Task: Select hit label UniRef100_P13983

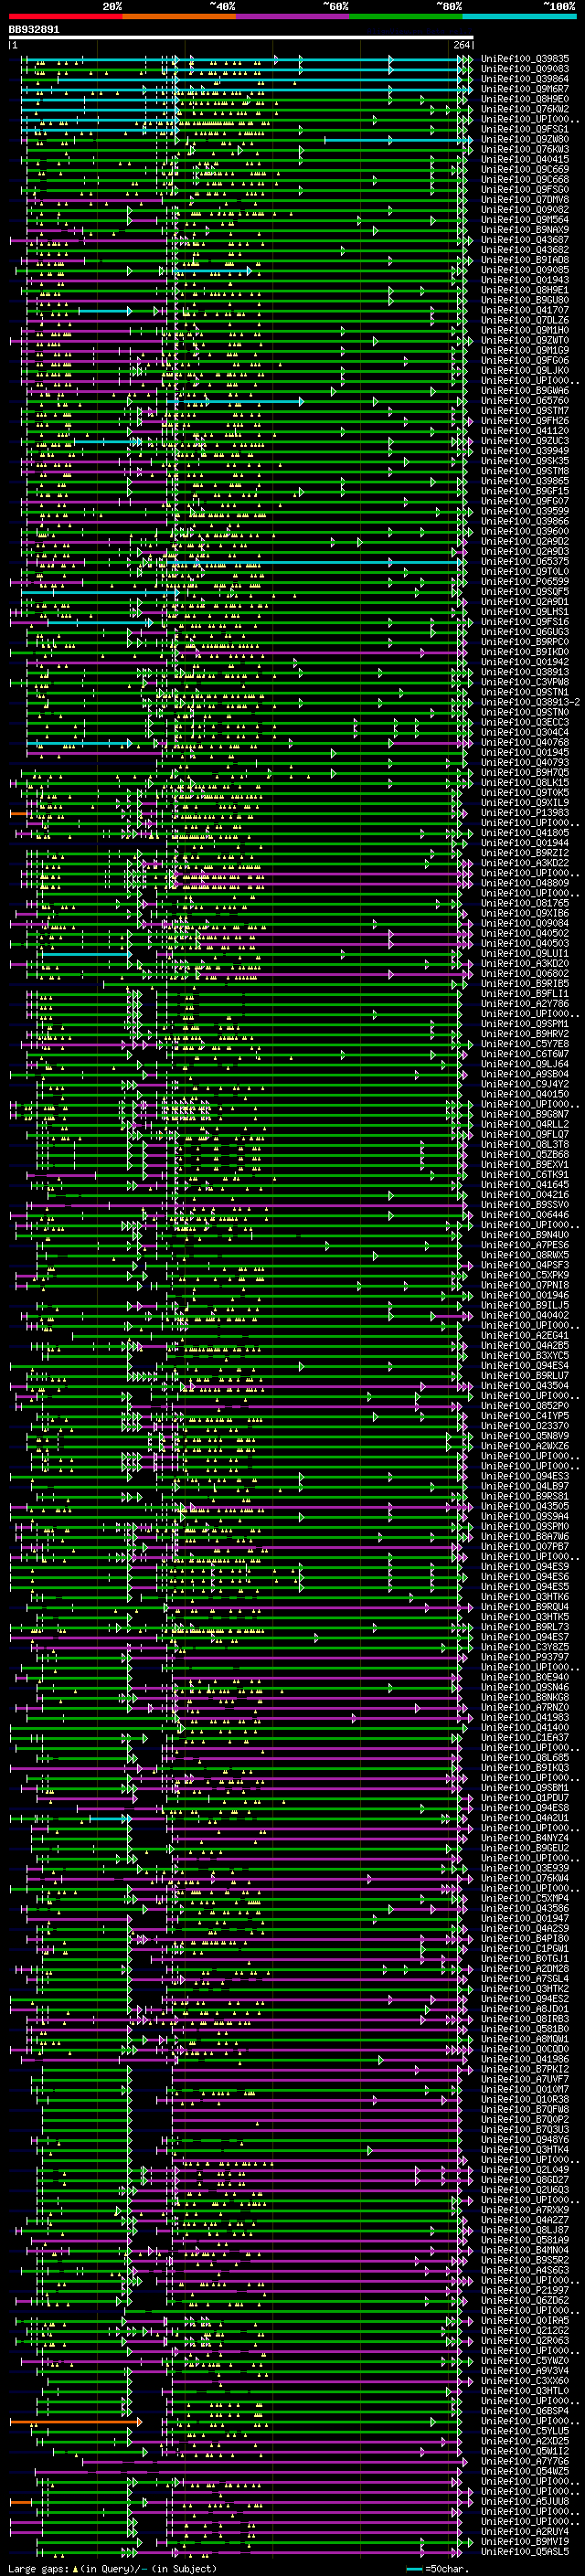Action: (525, 813)
